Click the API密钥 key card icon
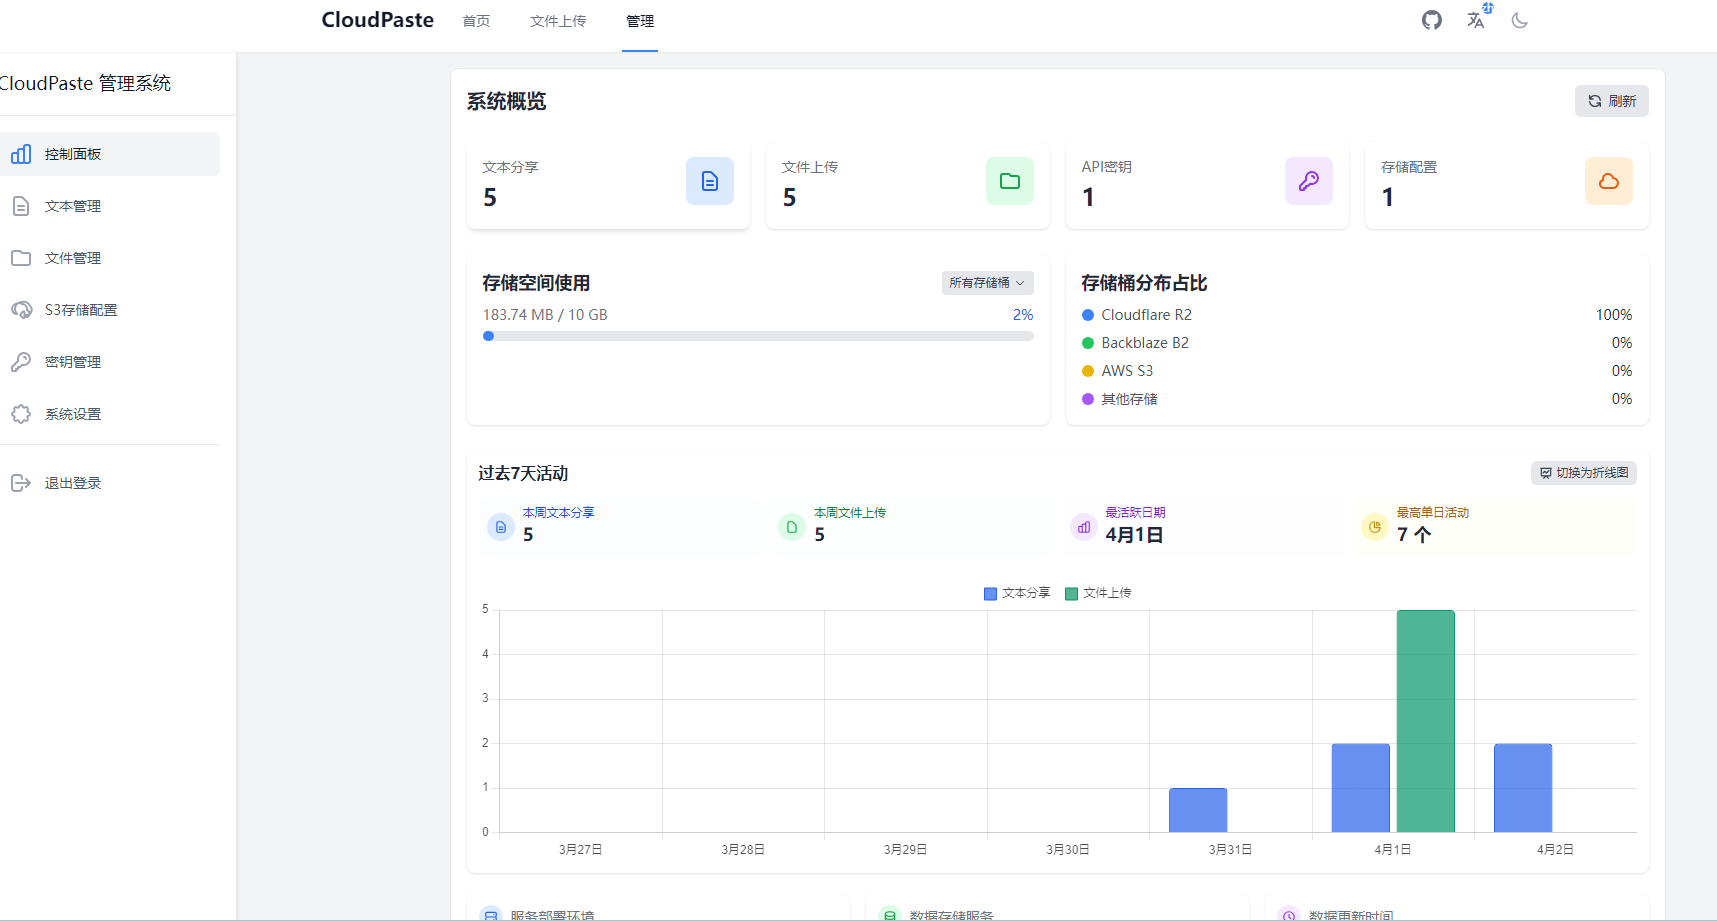 pyautogui.click(x=1308, y=181)
